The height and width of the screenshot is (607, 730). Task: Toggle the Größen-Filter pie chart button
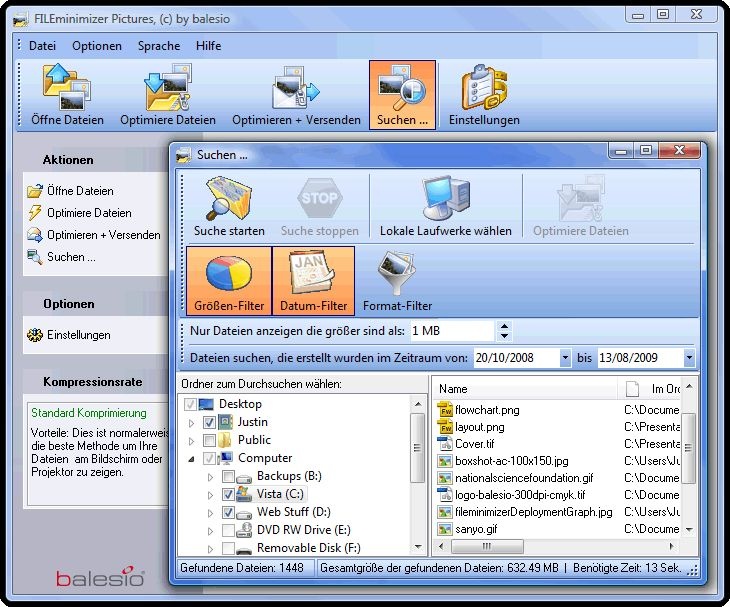pyautogui.click(x=229, y=281)
